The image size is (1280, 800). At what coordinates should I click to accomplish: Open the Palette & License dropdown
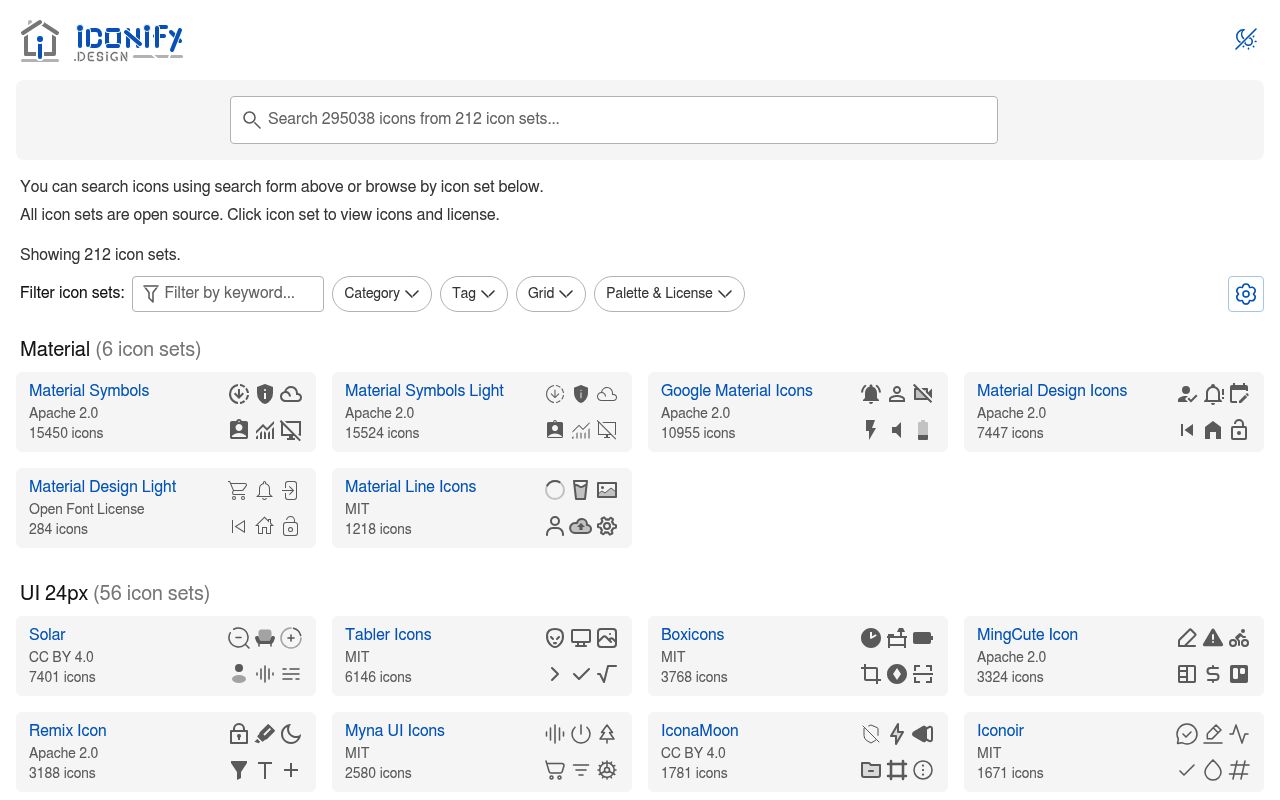(669, 294)
